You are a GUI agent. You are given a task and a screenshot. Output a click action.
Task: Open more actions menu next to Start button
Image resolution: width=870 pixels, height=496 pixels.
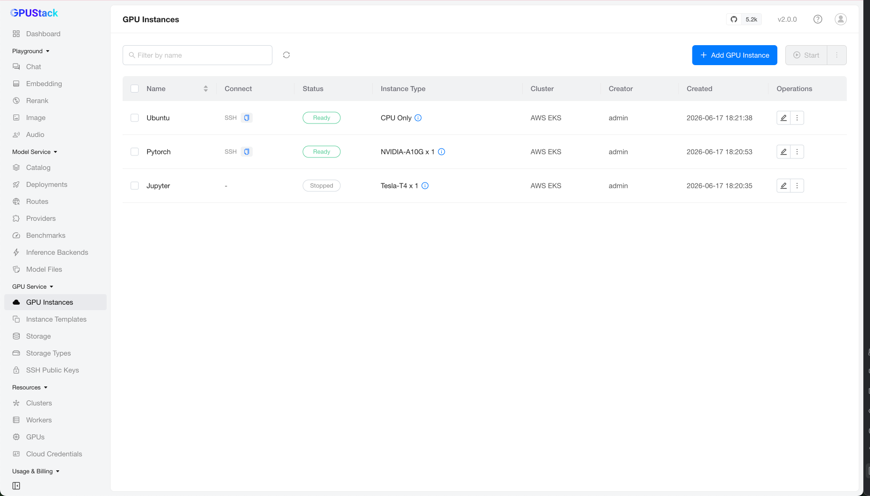pos(837,55)
